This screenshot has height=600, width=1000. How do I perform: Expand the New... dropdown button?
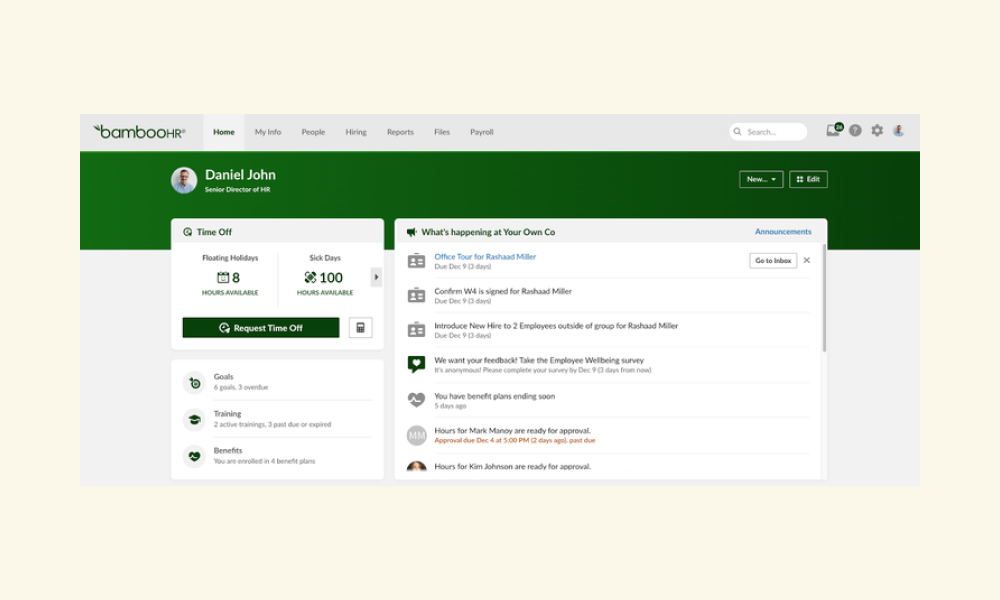[761, 179]
